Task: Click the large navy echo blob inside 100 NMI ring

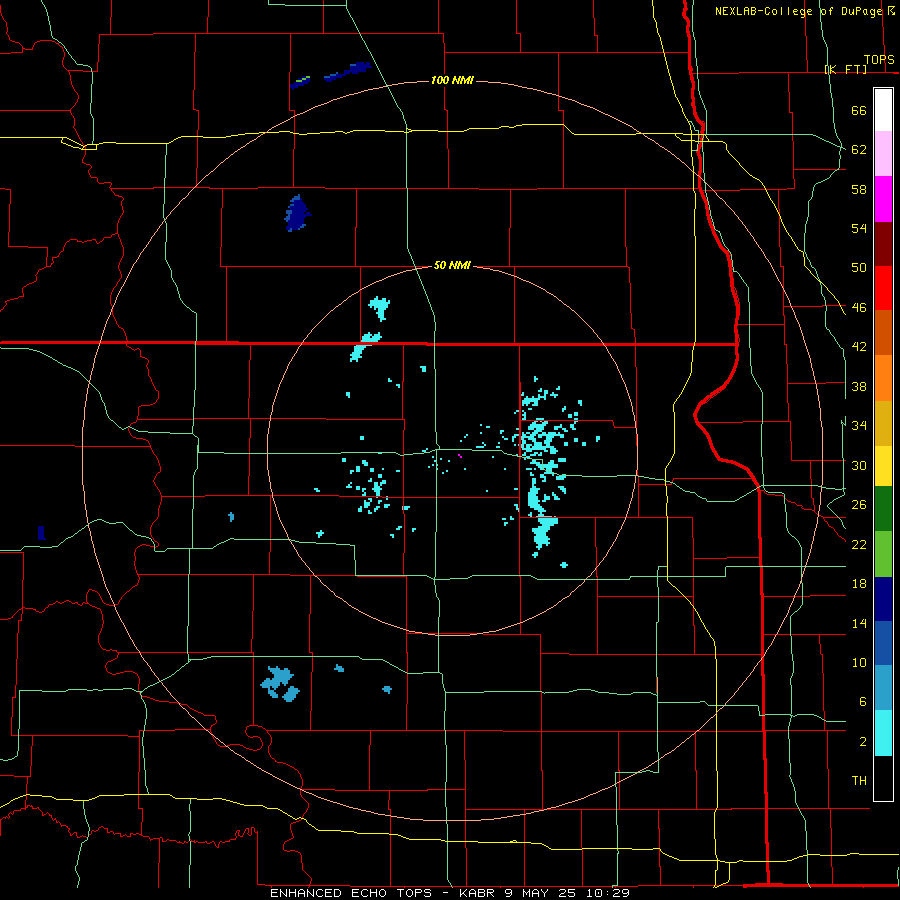Action: (x=297, y=213)
